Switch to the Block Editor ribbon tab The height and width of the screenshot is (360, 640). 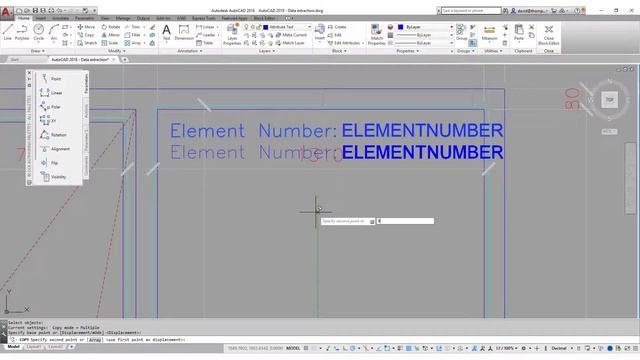264,18
